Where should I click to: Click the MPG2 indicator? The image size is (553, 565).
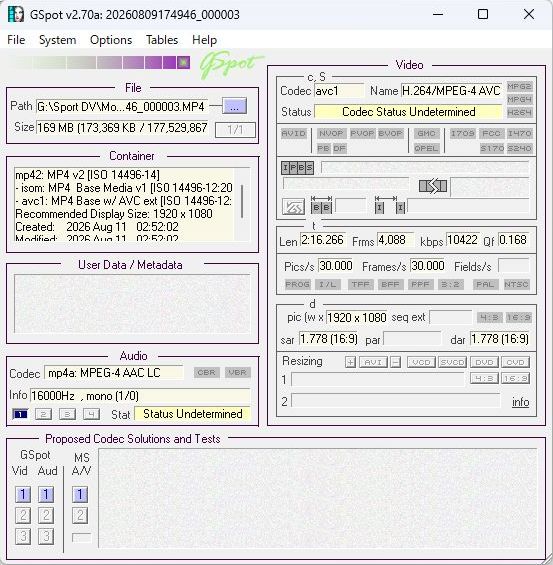[x=519, y=86]
